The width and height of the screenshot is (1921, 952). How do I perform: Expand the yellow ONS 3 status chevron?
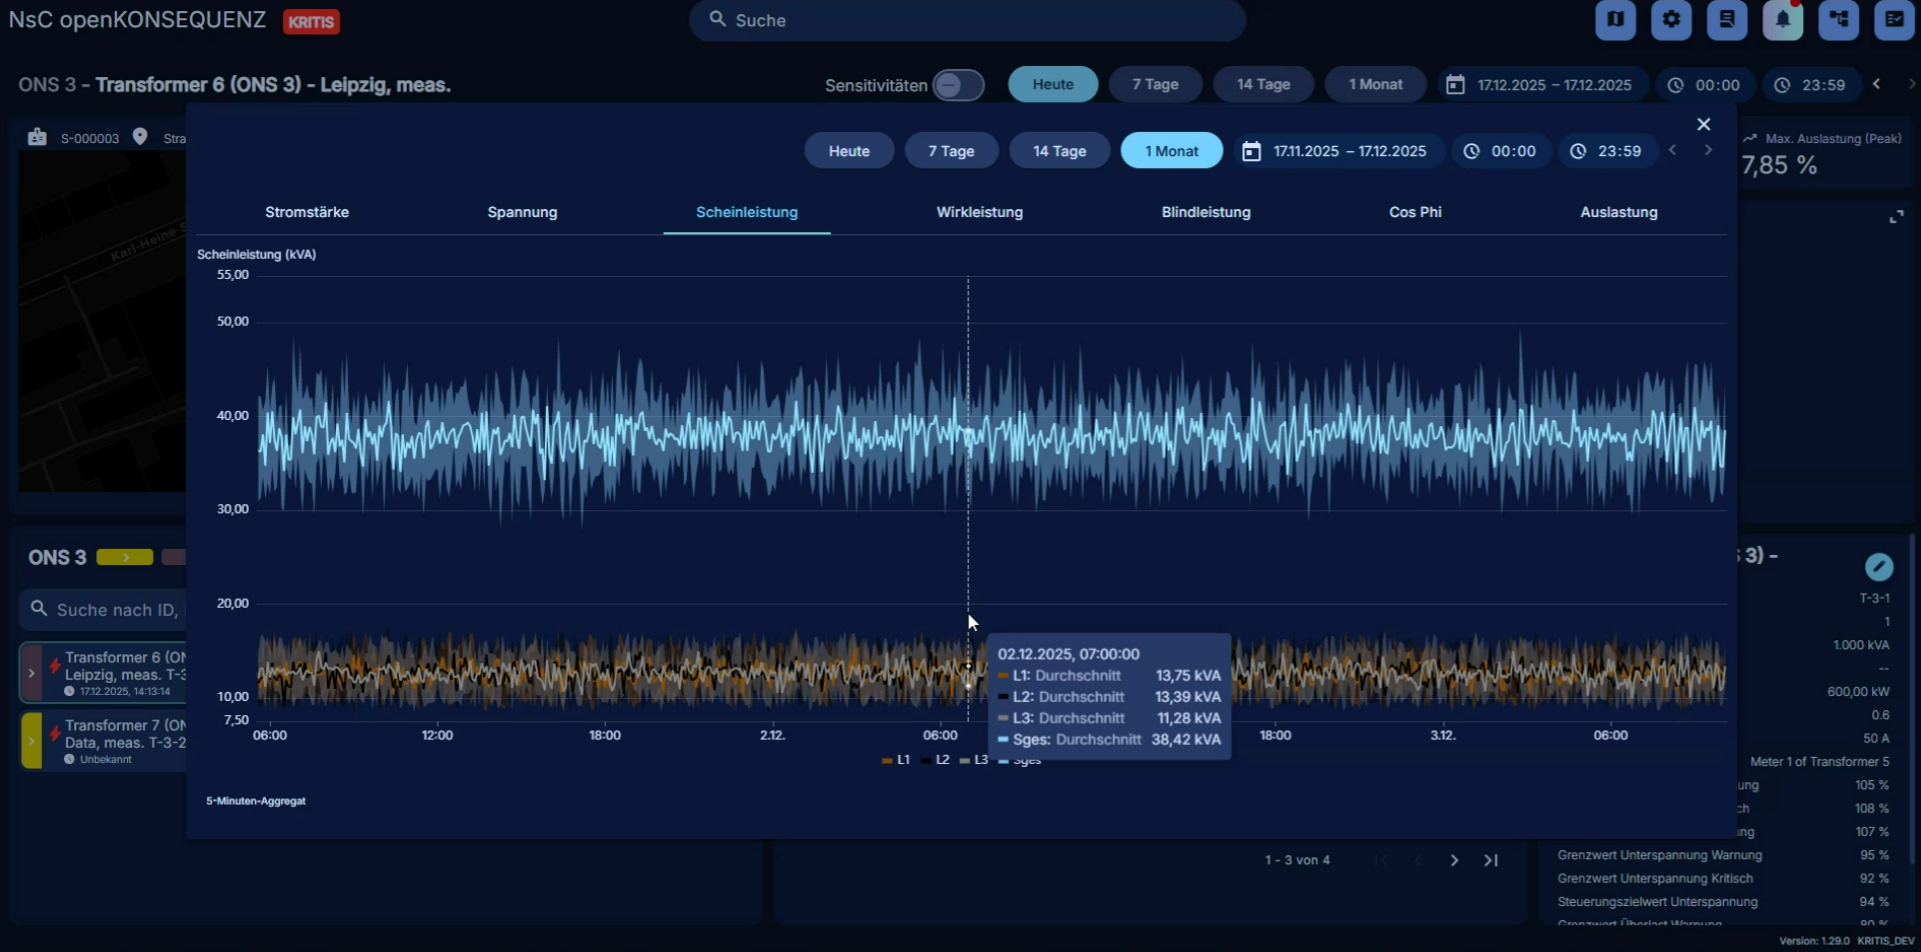(x=125, y=557)
